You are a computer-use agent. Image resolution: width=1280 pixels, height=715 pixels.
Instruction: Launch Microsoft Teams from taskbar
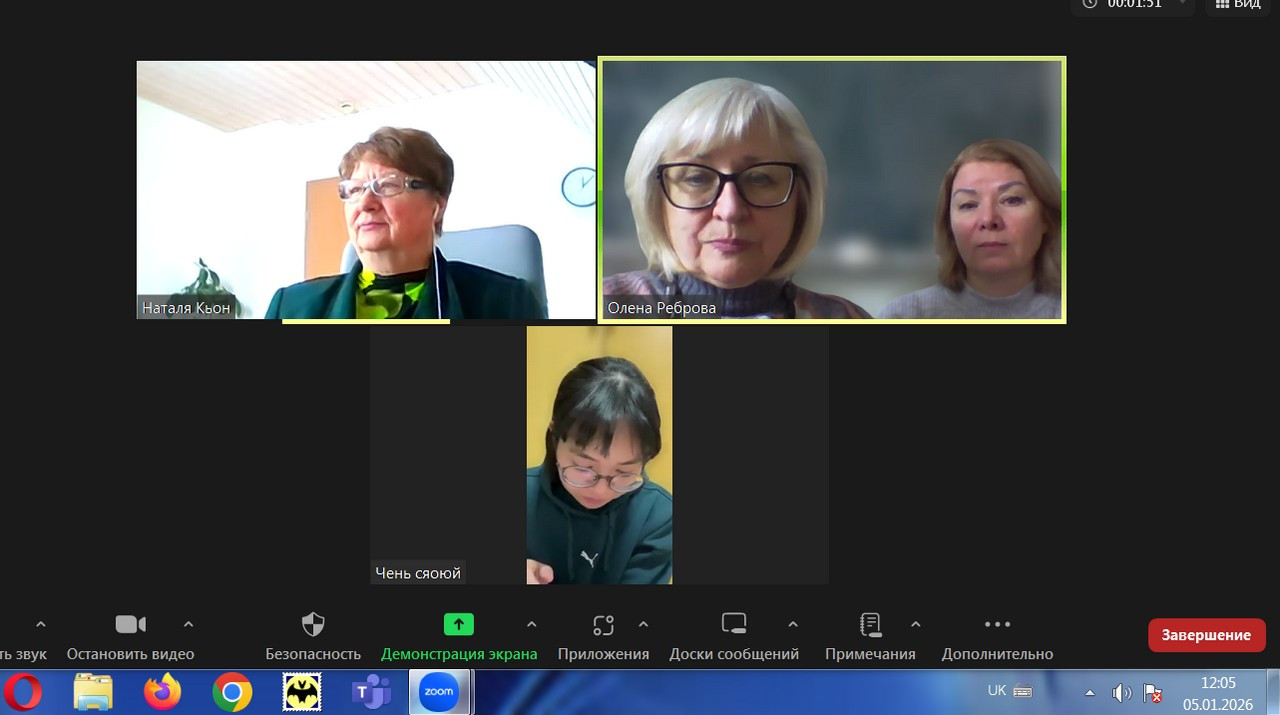(371, 692)
